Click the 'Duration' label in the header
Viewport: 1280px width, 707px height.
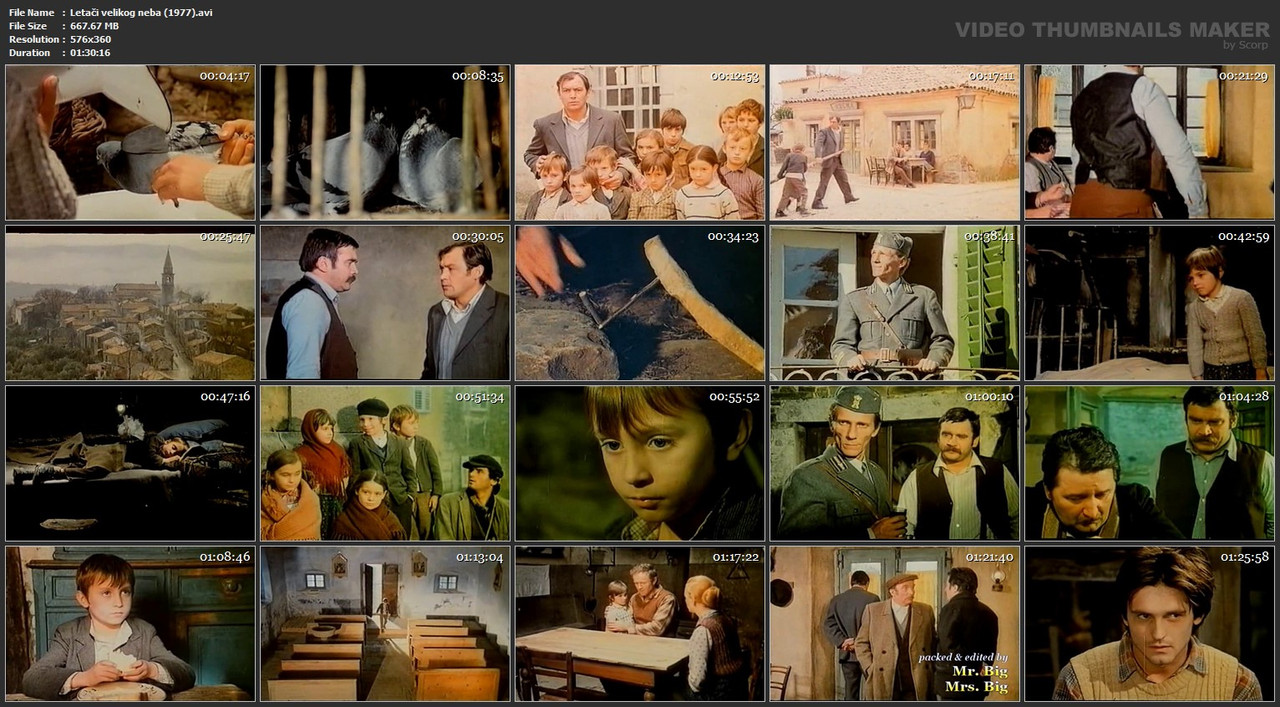click(x=29, y=52)
